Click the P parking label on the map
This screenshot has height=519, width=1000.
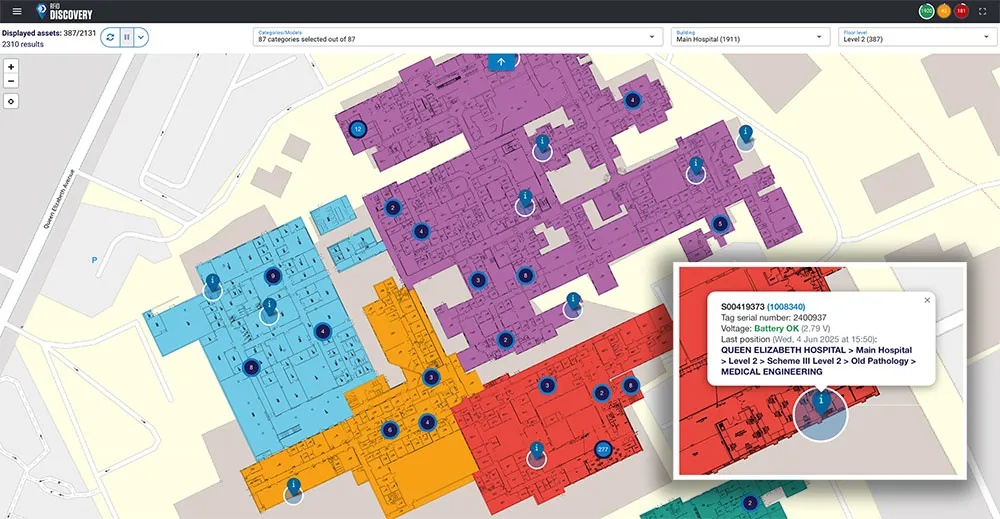coord(94,260)
